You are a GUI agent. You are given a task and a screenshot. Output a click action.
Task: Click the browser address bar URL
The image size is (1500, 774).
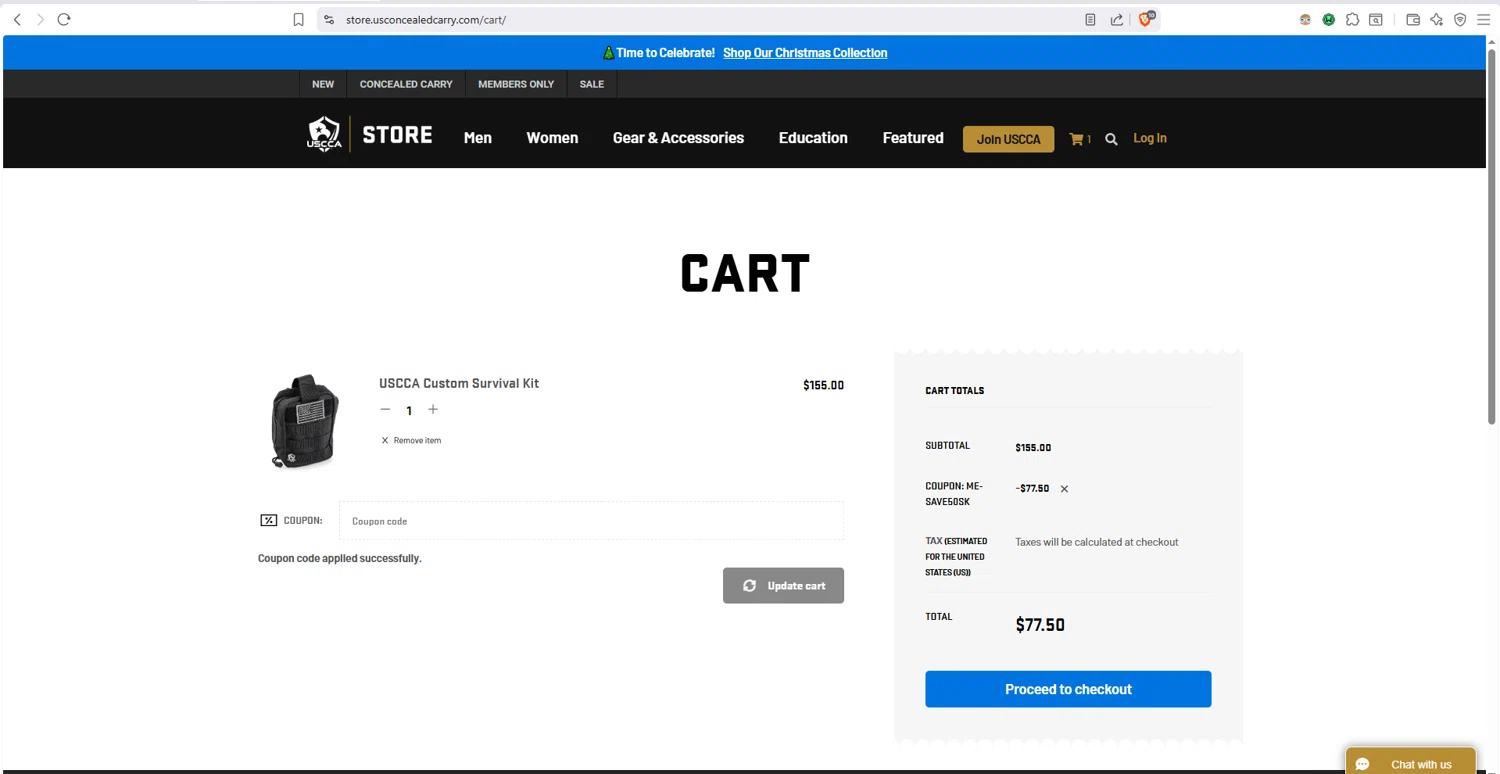(426, 19)
